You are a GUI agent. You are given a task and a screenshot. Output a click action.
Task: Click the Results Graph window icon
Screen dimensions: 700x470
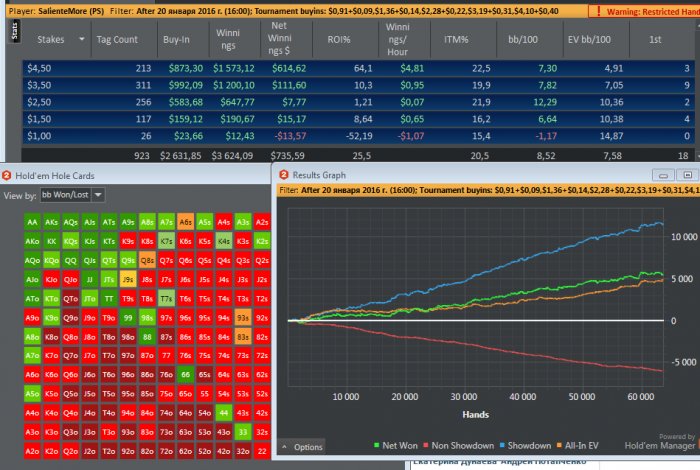(x=283, y=175)
